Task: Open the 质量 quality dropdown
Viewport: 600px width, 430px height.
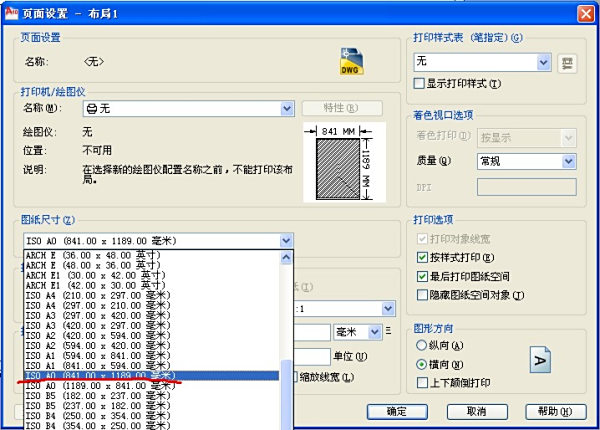Action: pos(569,161)
